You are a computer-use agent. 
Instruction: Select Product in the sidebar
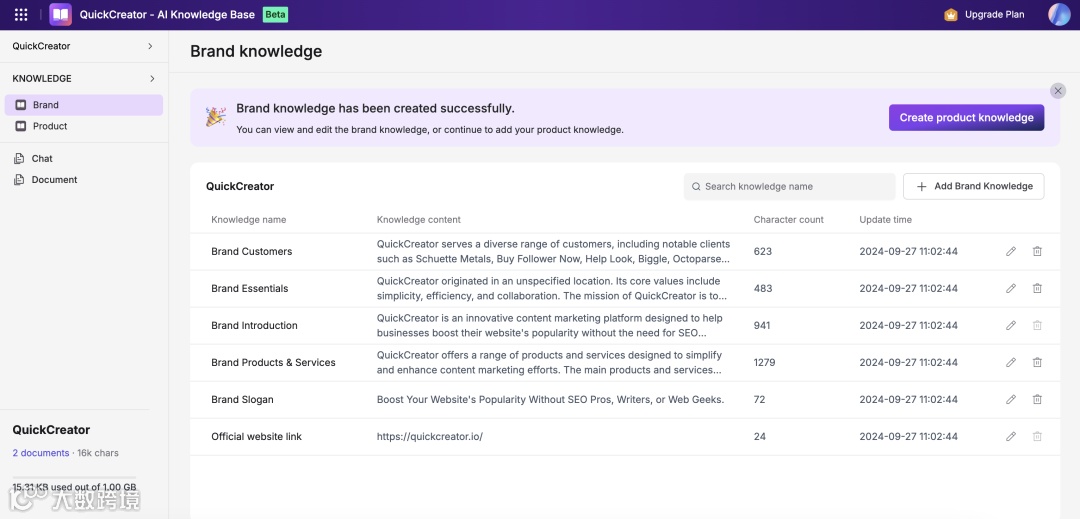tap(50, 126)
